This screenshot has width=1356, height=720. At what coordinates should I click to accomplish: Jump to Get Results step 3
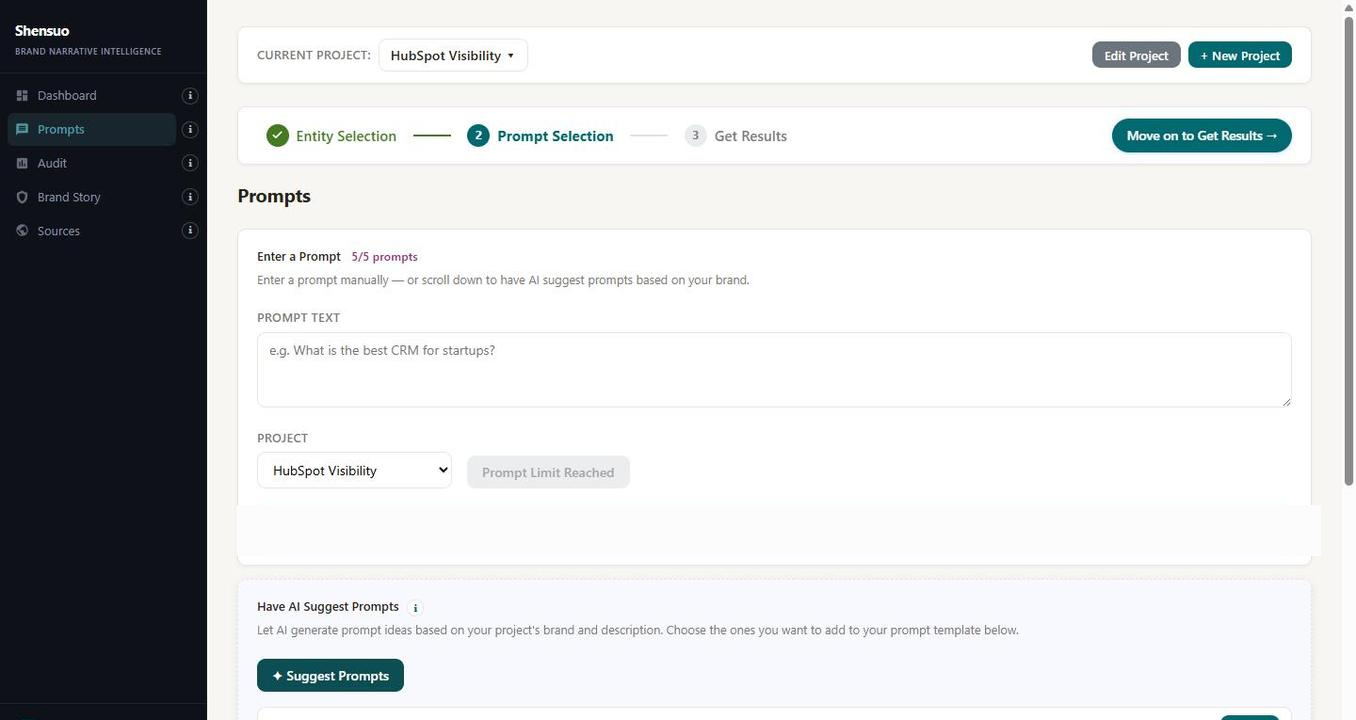(x=736, y=136)
